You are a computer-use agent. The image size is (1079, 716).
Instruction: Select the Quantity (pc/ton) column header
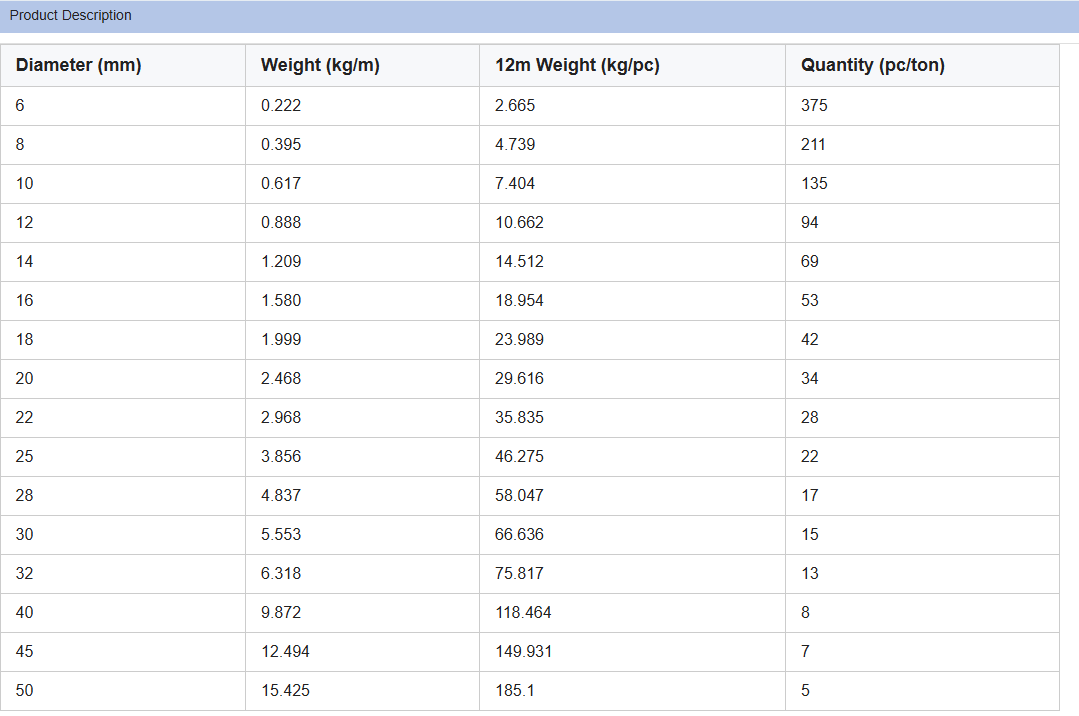[872, 66]
